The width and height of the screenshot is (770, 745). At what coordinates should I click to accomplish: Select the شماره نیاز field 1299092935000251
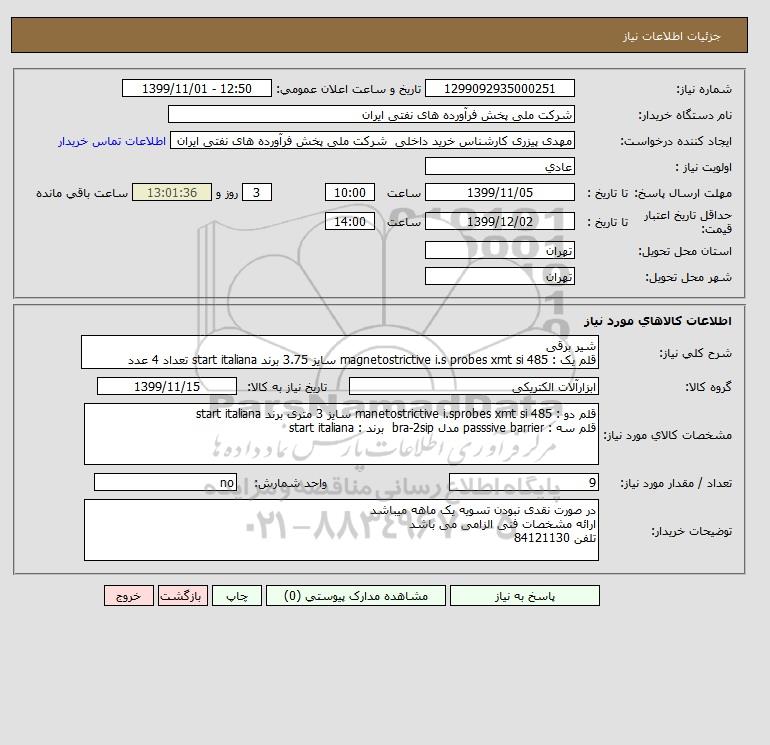[x=499, y=89]
